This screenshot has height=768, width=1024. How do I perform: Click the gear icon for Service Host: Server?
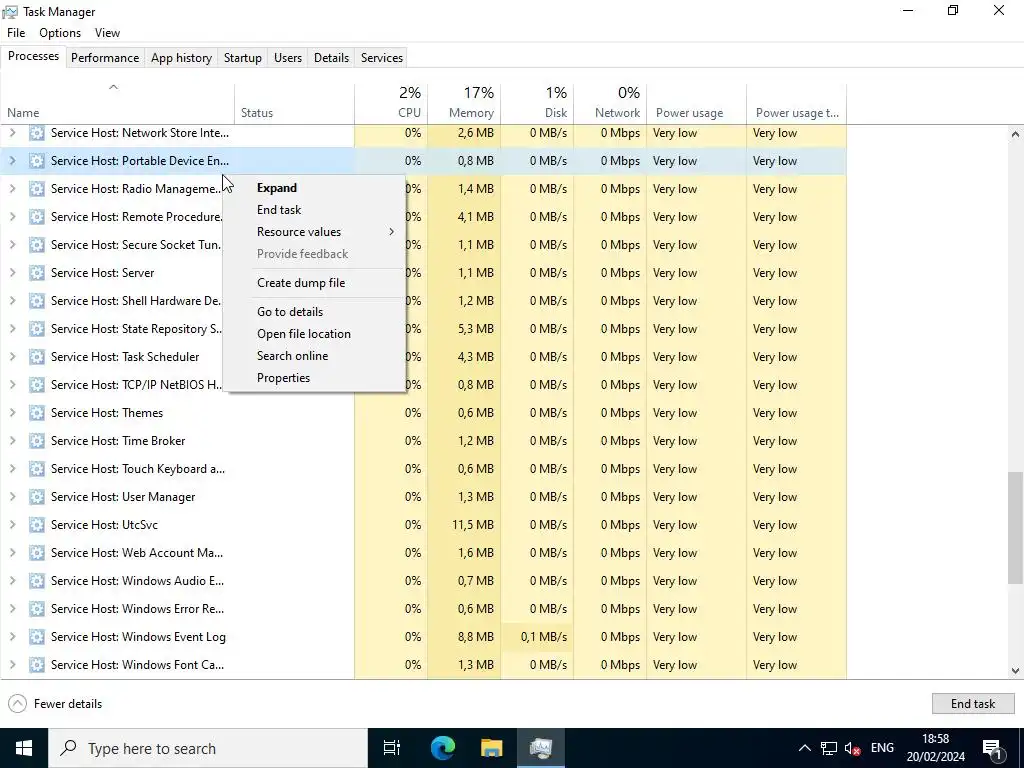37,273
